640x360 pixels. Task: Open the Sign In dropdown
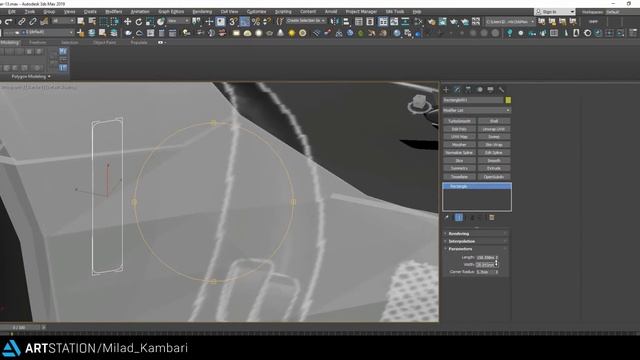click(x=555, y=12)
